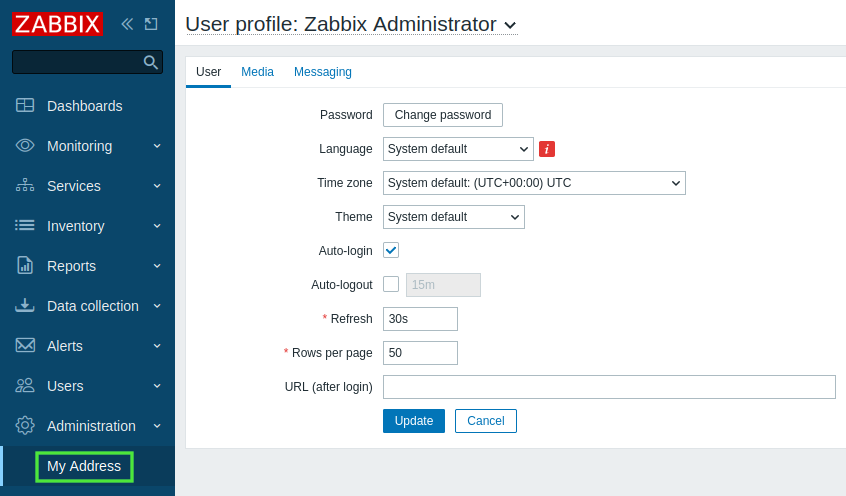Collapse the sidebar with double-chevron icon
The image size is (846, 496).
(x=127, y=24)
